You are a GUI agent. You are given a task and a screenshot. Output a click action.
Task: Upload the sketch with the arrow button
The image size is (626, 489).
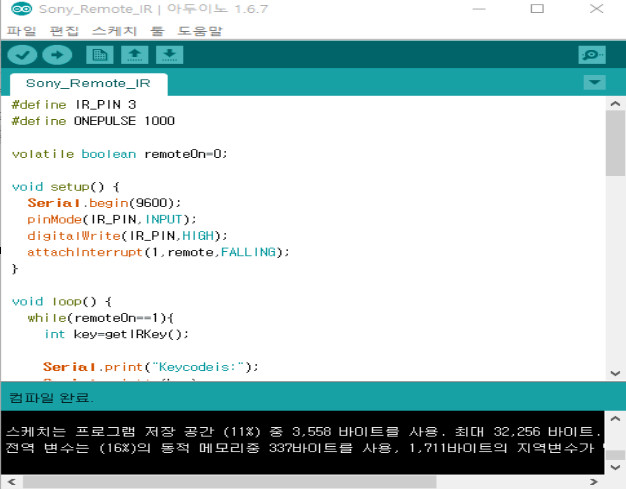click(x=57, y=55)
